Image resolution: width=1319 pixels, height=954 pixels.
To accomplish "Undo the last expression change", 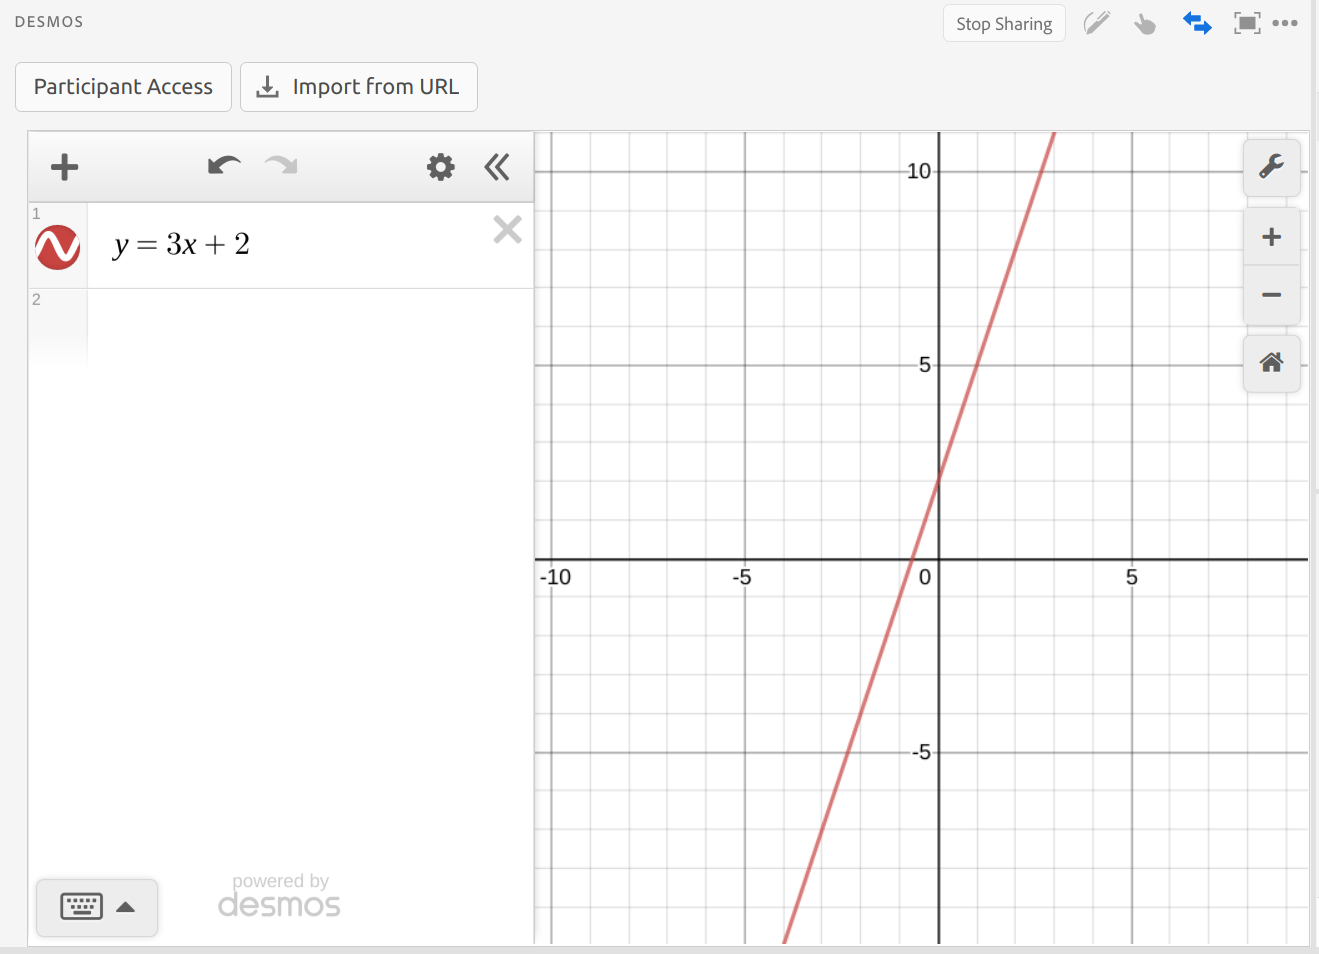I will pos(225,166).
